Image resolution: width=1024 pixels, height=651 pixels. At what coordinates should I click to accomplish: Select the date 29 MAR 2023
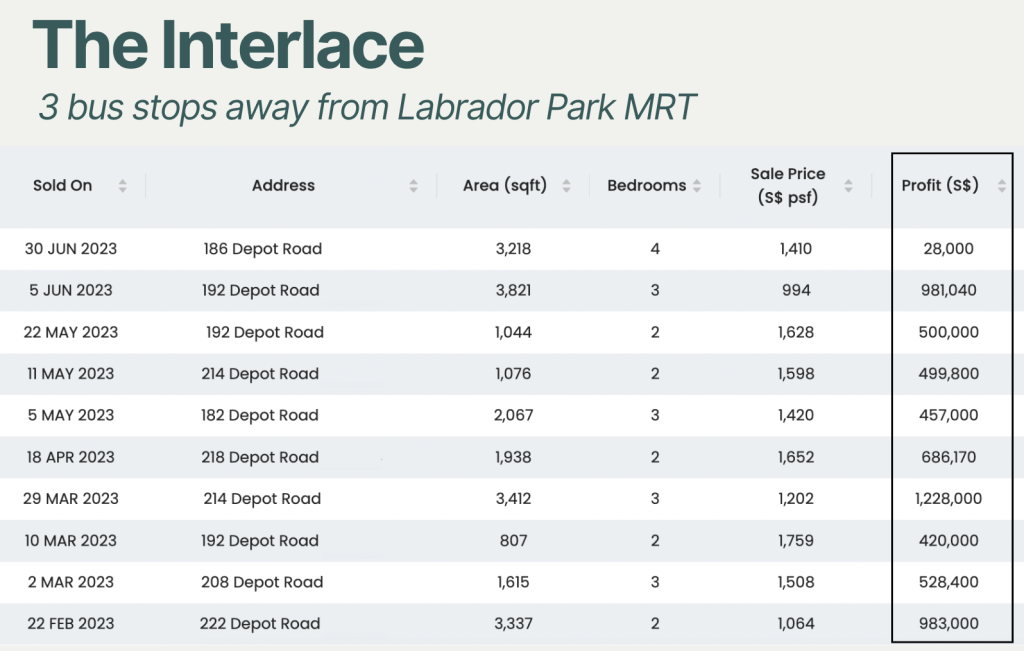[x=71, y=499]
